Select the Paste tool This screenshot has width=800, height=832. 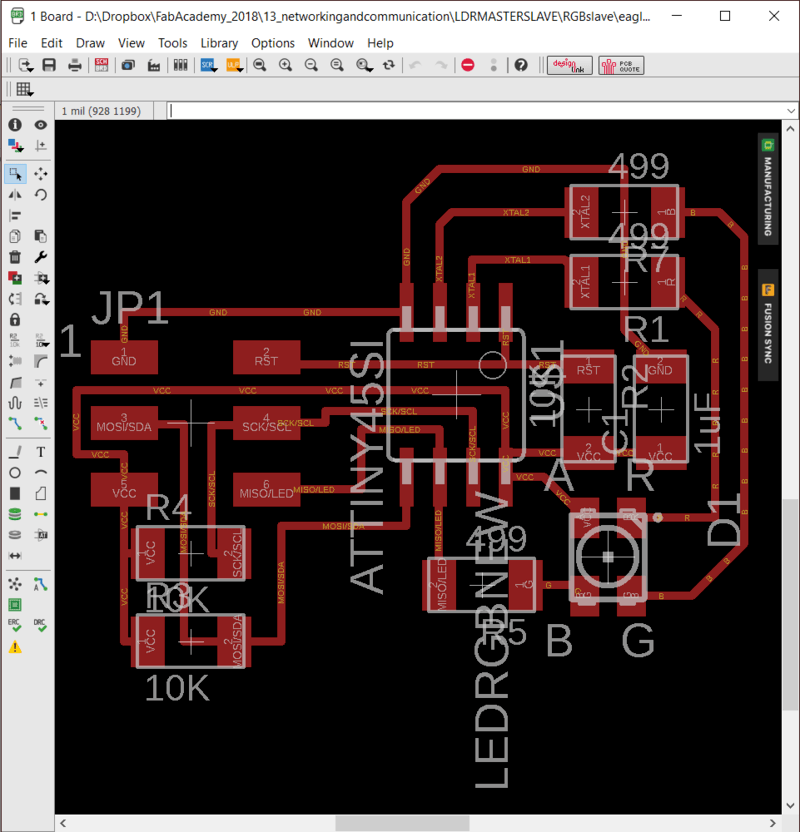(41, 236)
